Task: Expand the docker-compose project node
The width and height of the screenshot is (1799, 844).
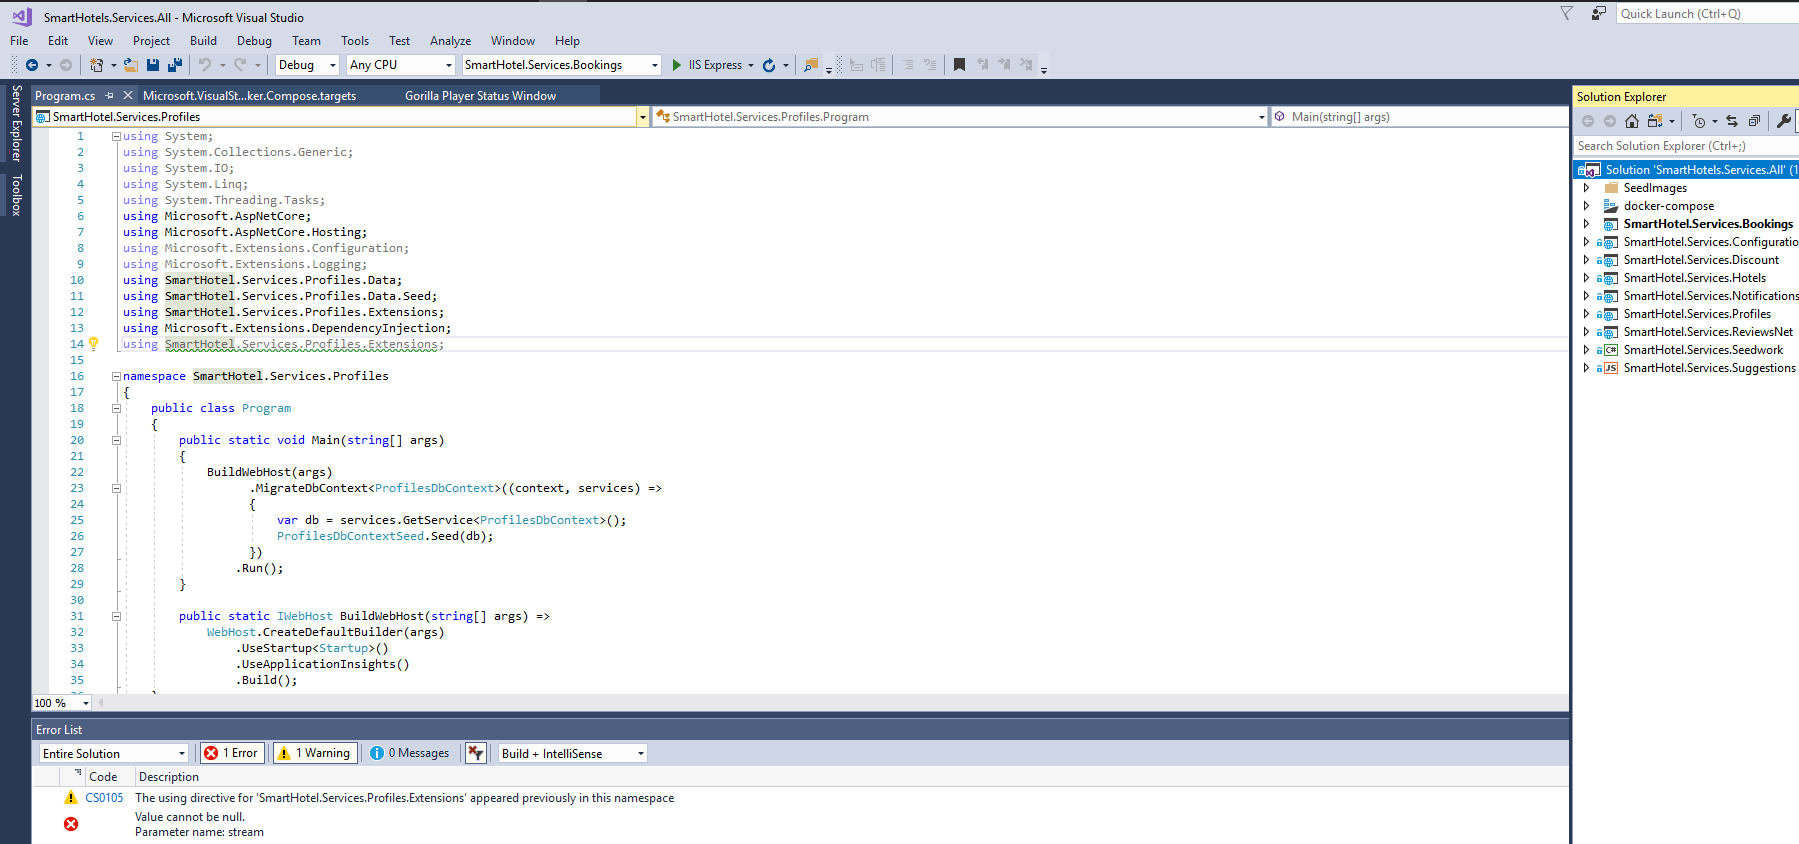Action: (1586, 206)
